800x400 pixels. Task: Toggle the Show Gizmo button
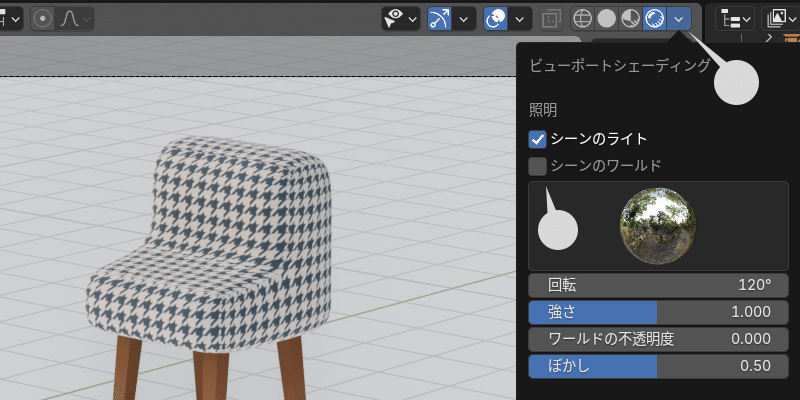[439, 19]
